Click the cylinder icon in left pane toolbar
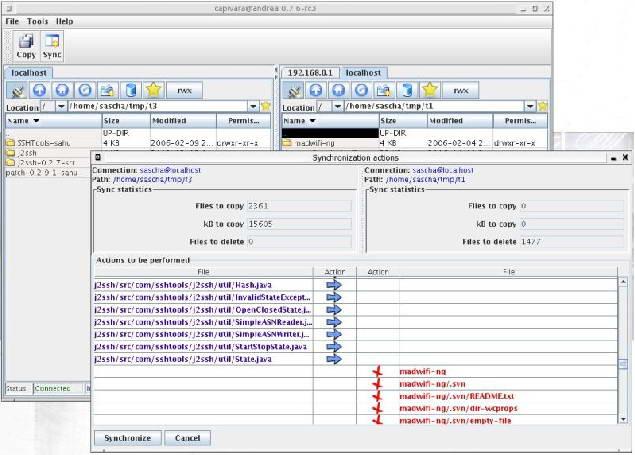 tap(130, 90)
